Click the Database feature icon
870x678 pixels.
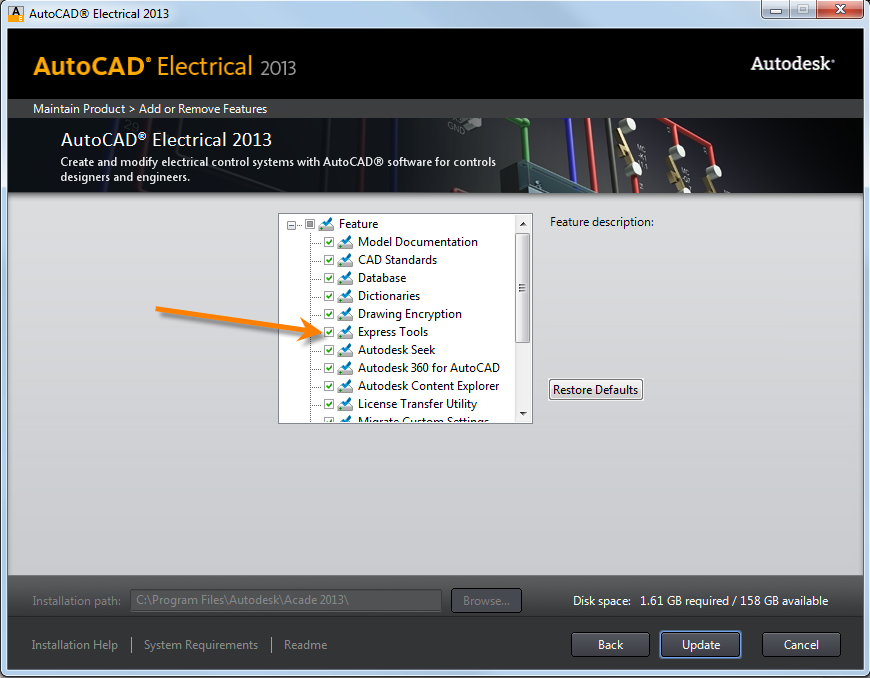(345, 278)
